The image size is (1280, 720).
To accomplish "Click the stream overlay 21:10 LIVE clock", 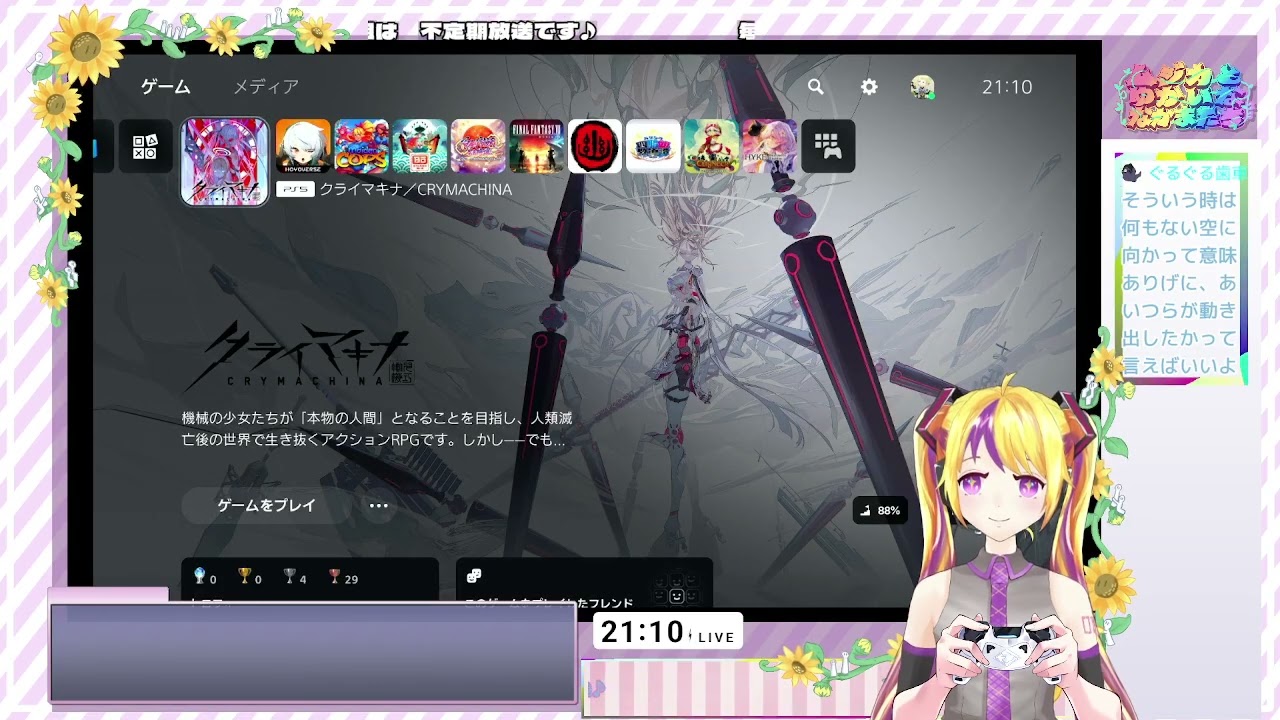I will tap(668, 632).
